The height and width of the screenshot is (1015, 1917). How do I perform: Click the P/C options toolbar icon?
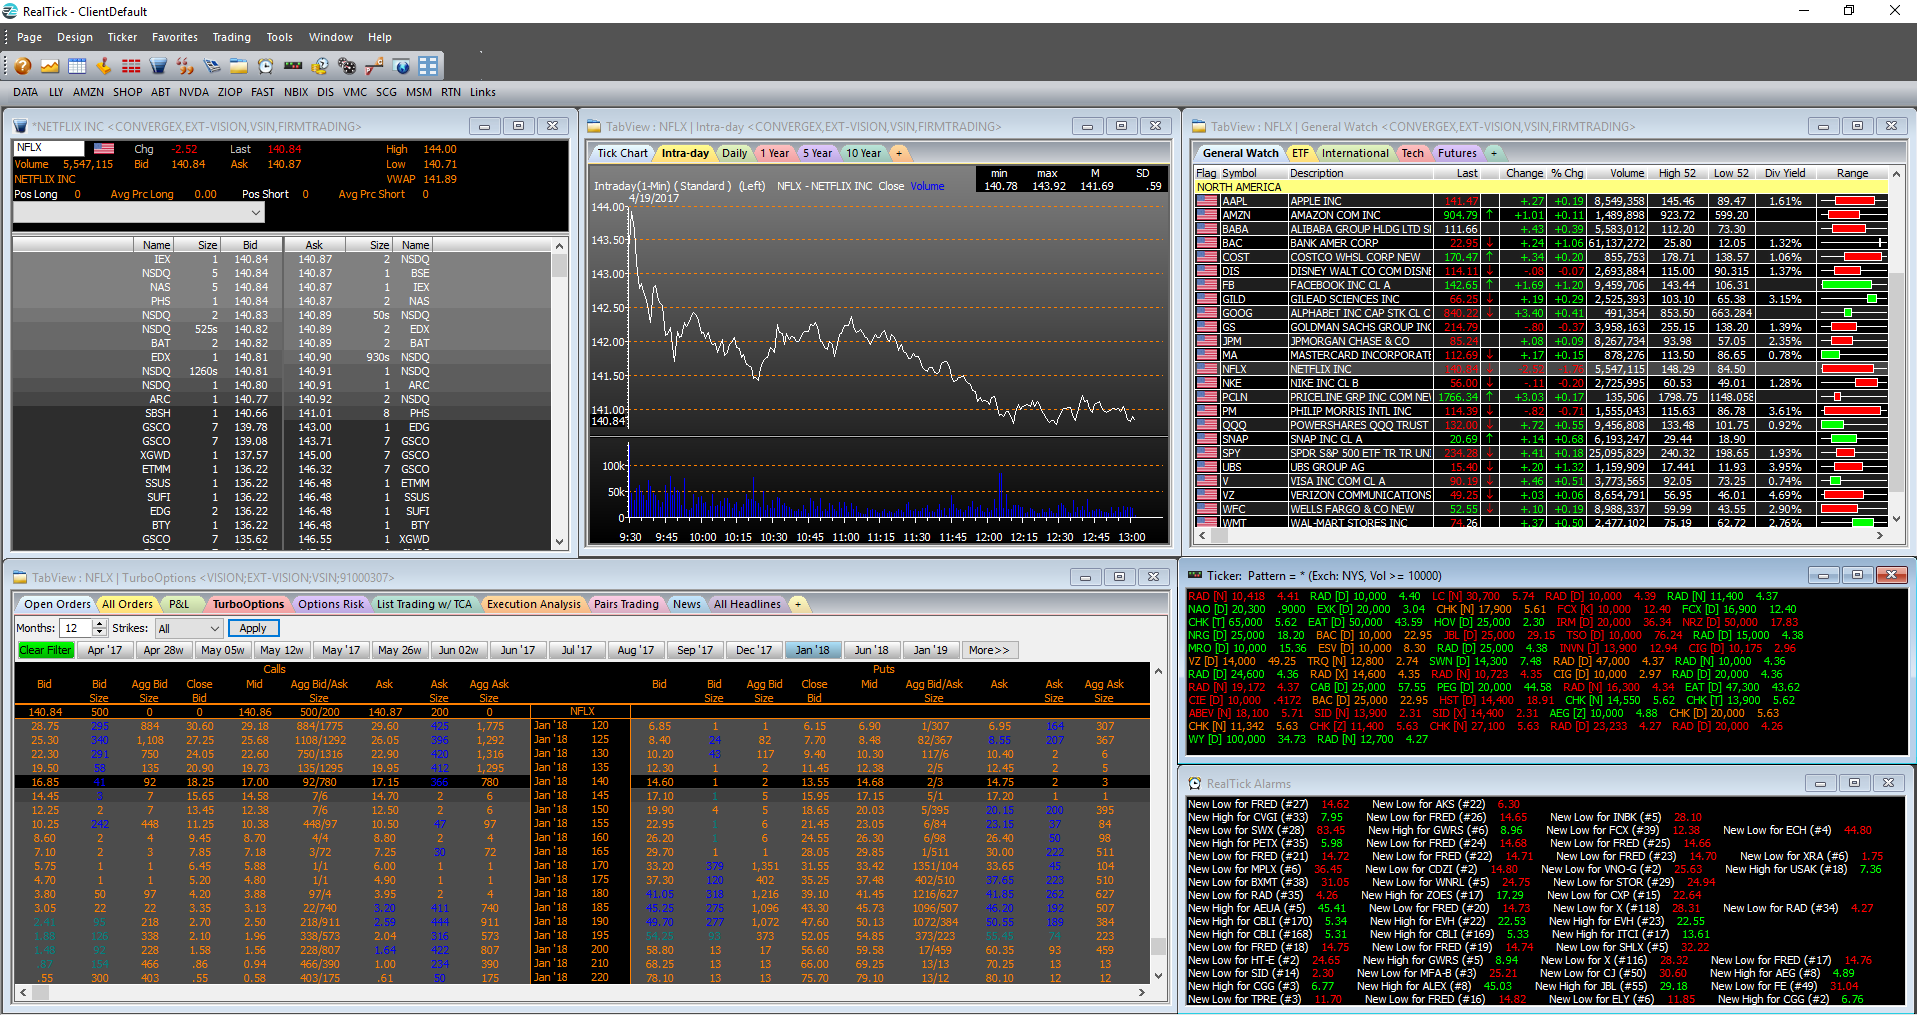coord(374,66)
